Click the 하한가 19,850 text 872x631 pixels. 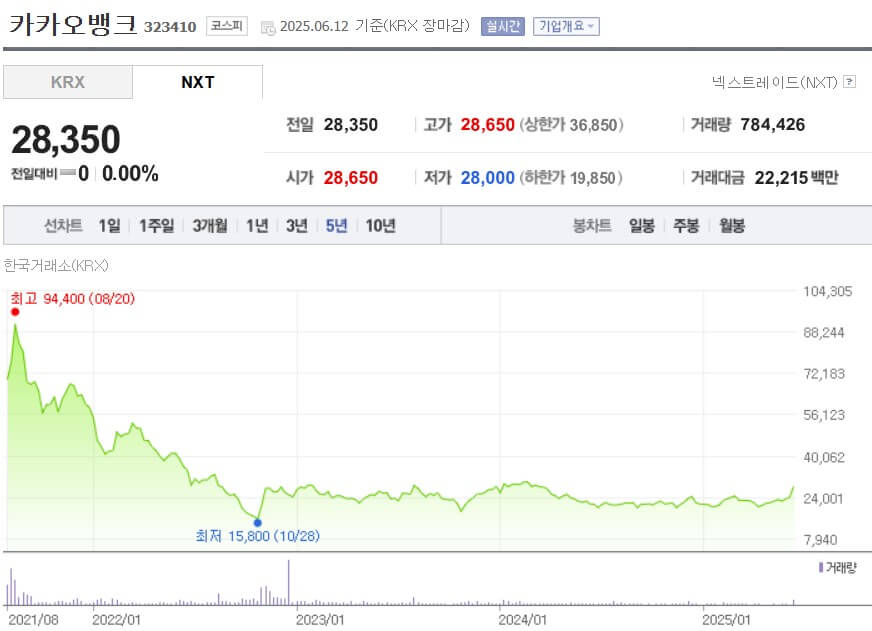coord(571,178)
